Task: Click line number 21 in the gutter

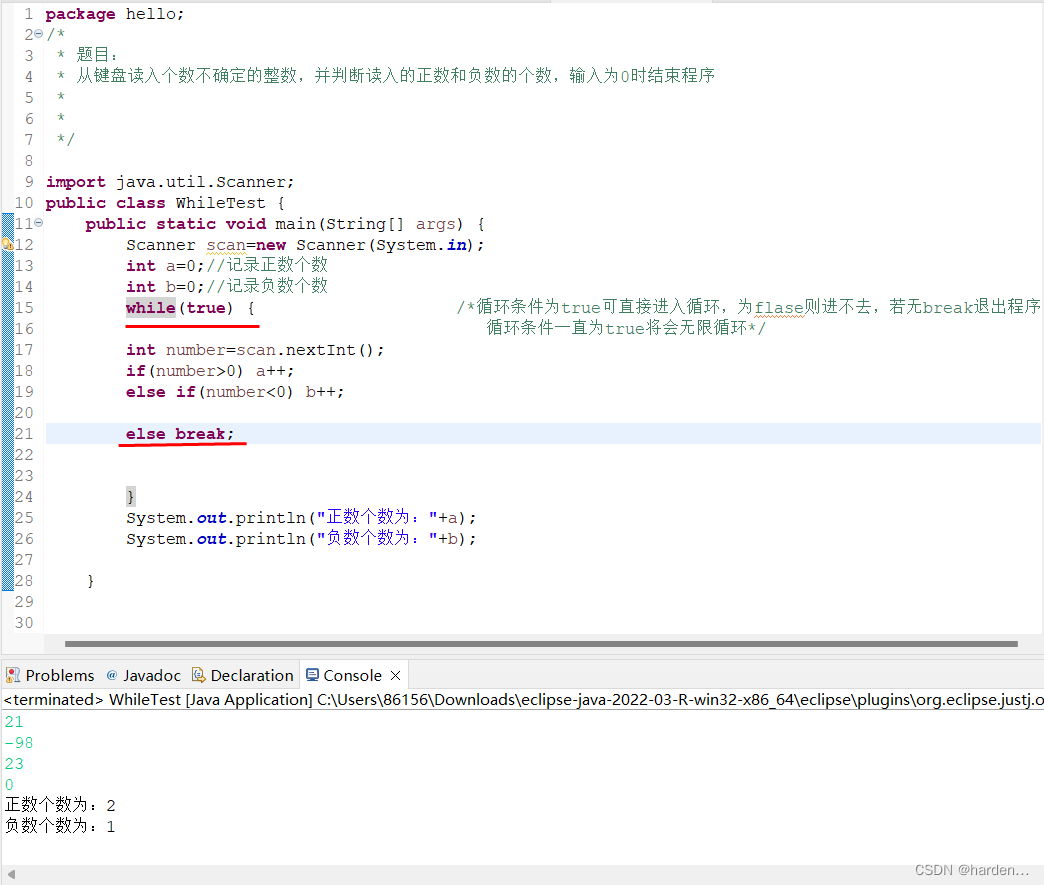Action: coord(23,434)
